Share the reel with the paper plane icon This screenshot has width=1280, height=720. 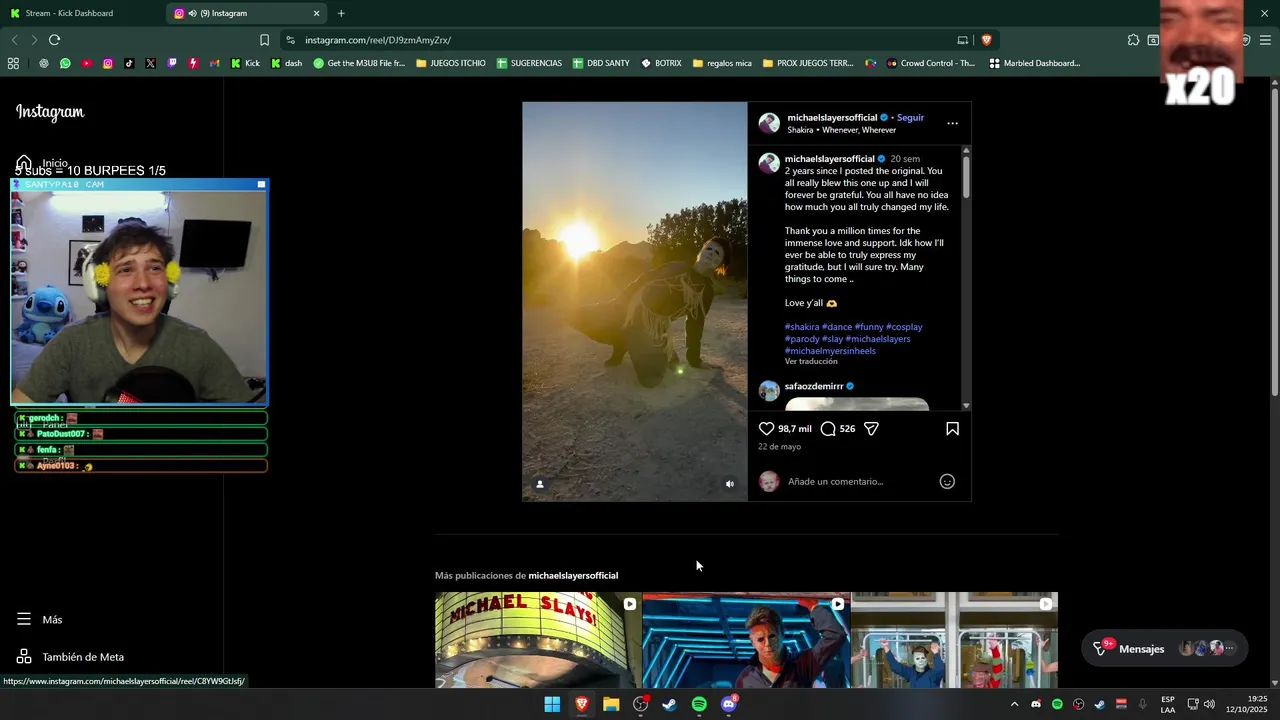(x=871, y=429)
